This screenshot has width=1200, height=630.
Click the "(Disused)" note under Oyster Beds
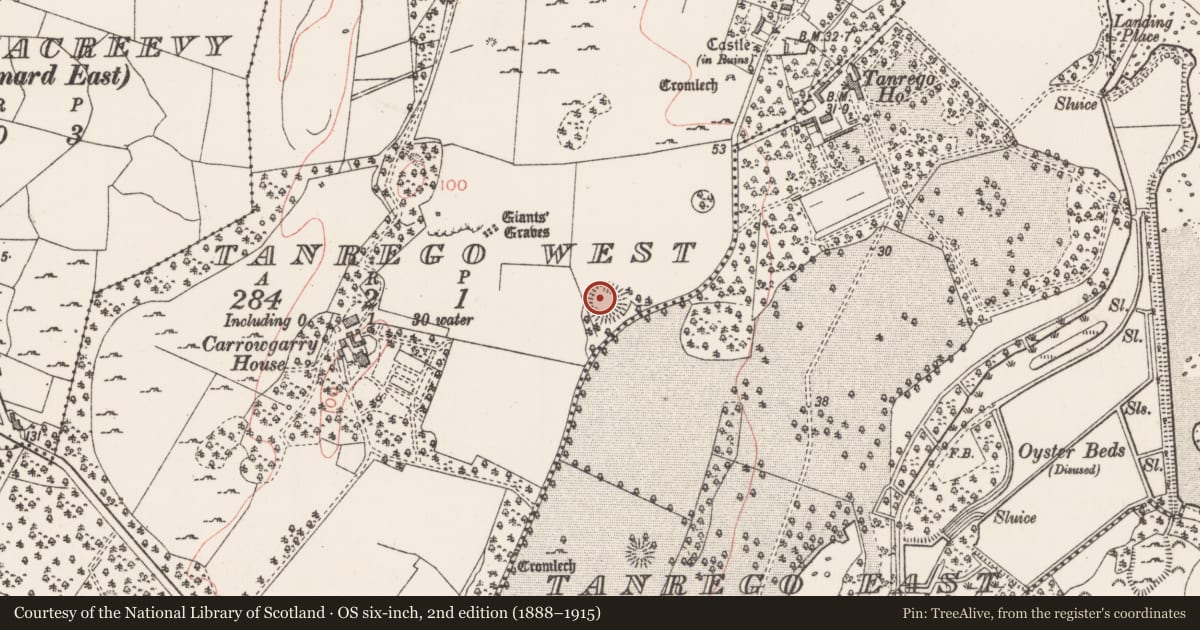(1075, 470)
